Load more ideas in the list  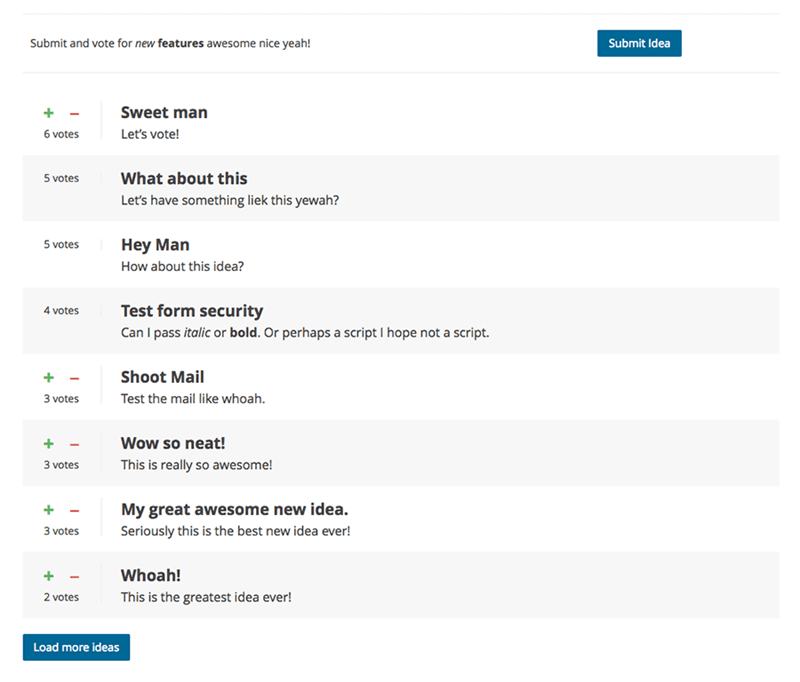pos(76,647)
